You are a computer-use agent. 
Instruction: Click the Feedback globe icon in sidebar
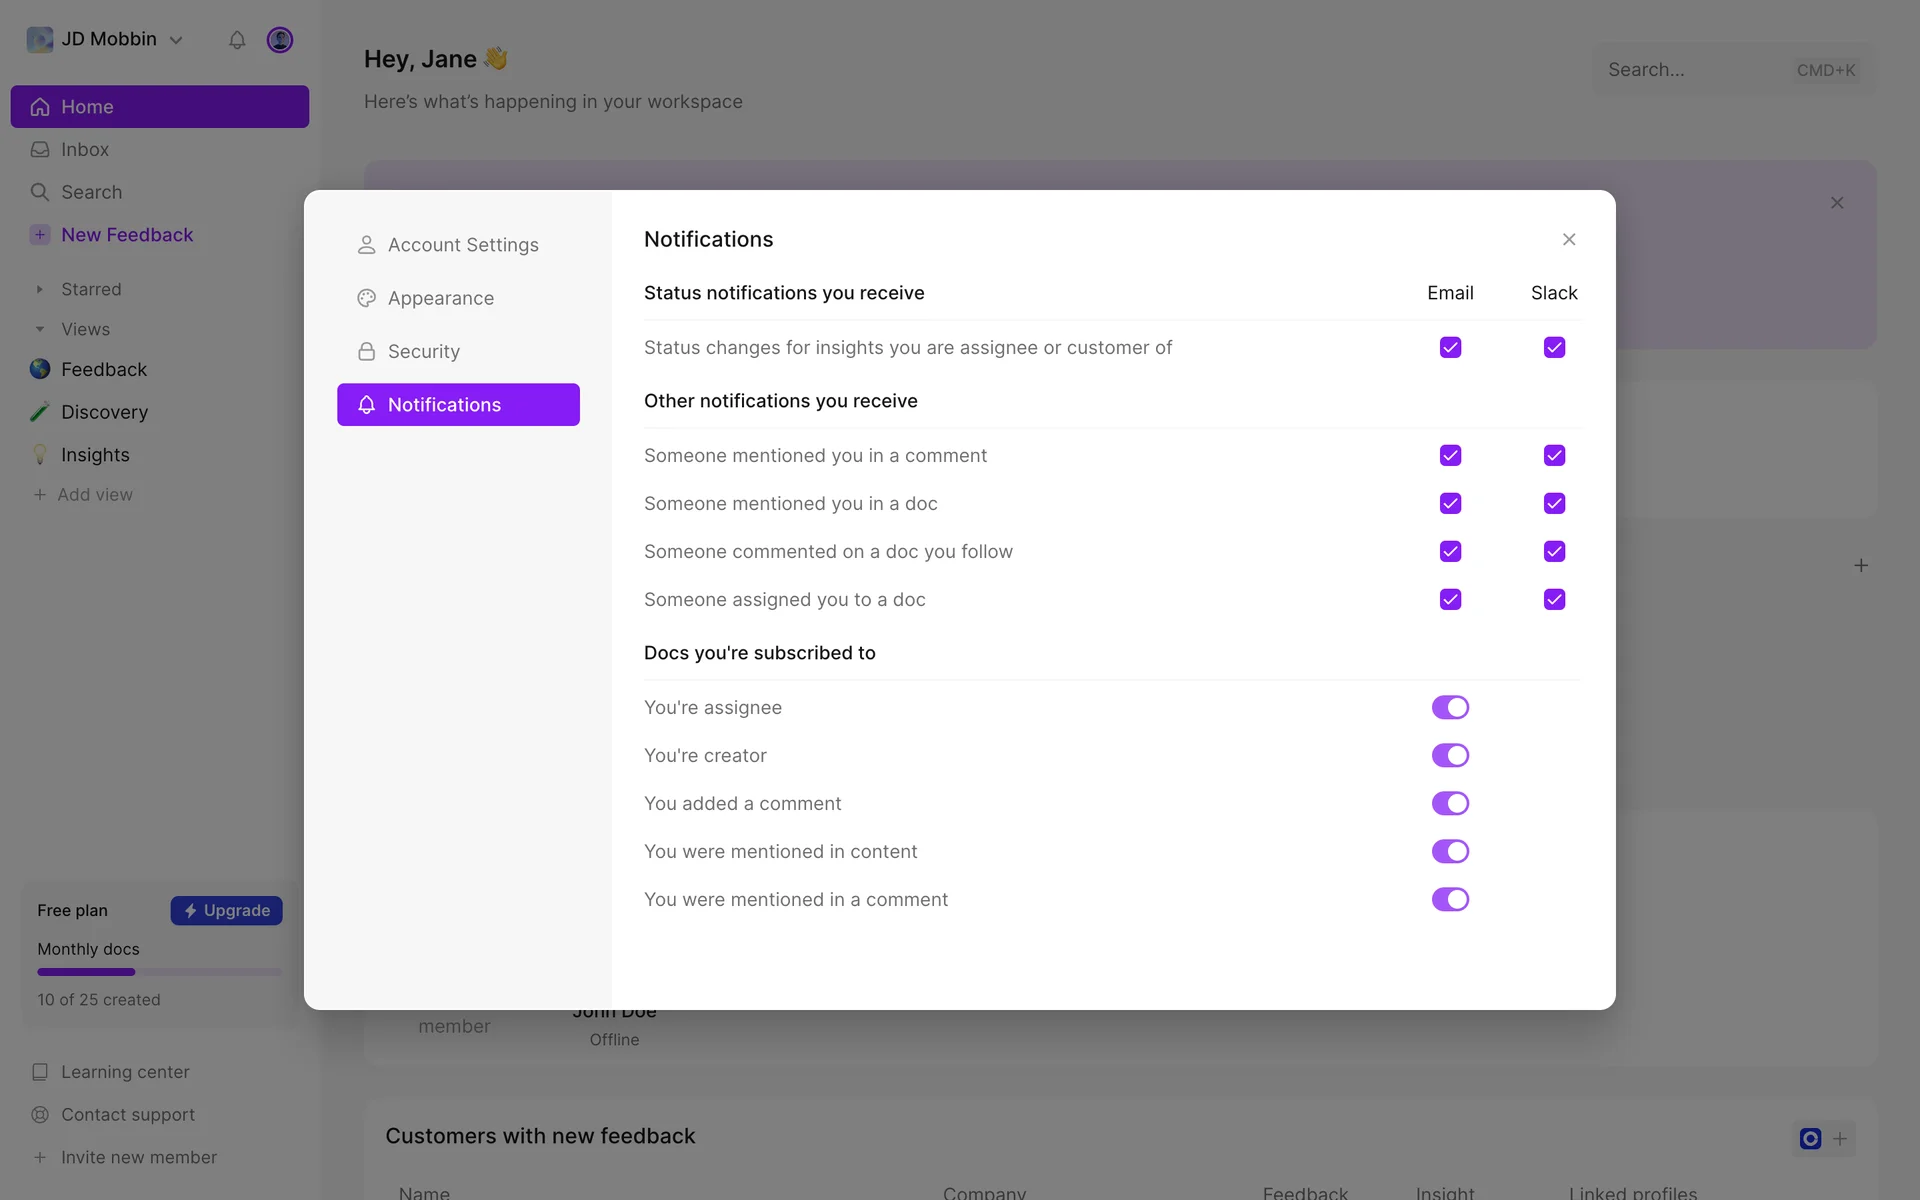click(x=40, y=369)
